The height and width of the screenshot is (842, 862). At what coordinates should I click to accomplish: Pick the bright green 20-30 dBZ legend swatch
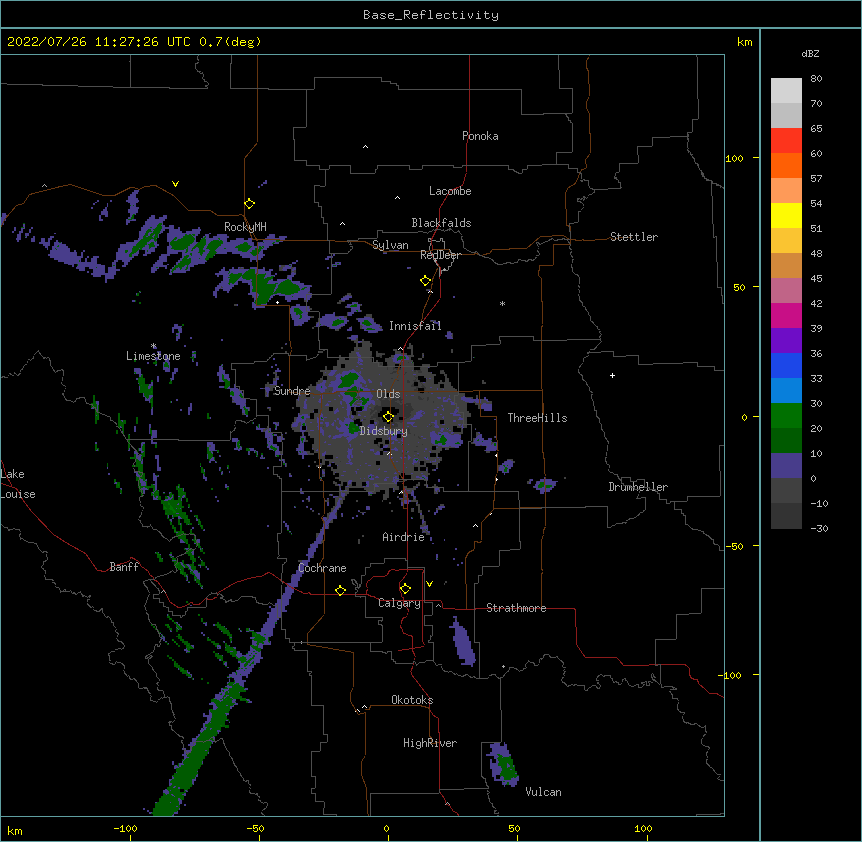pyautogui.click(x=786, y=416)
